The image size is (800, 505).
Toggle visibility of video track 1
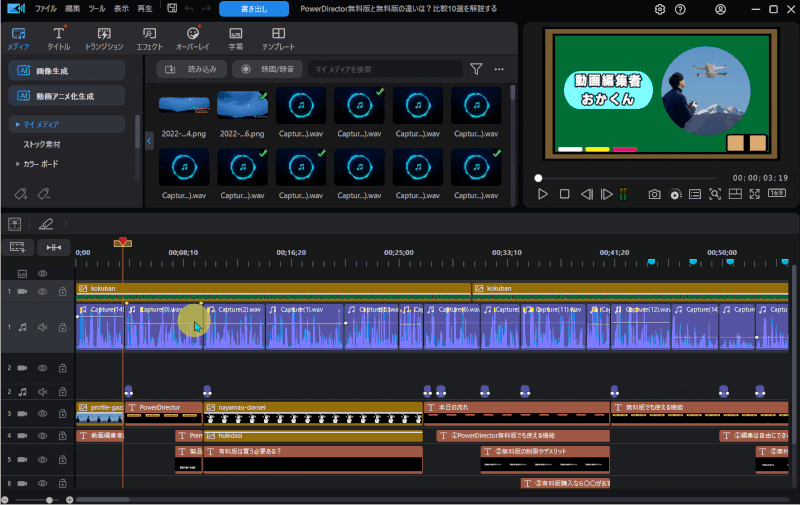click(x=42, y=292)
